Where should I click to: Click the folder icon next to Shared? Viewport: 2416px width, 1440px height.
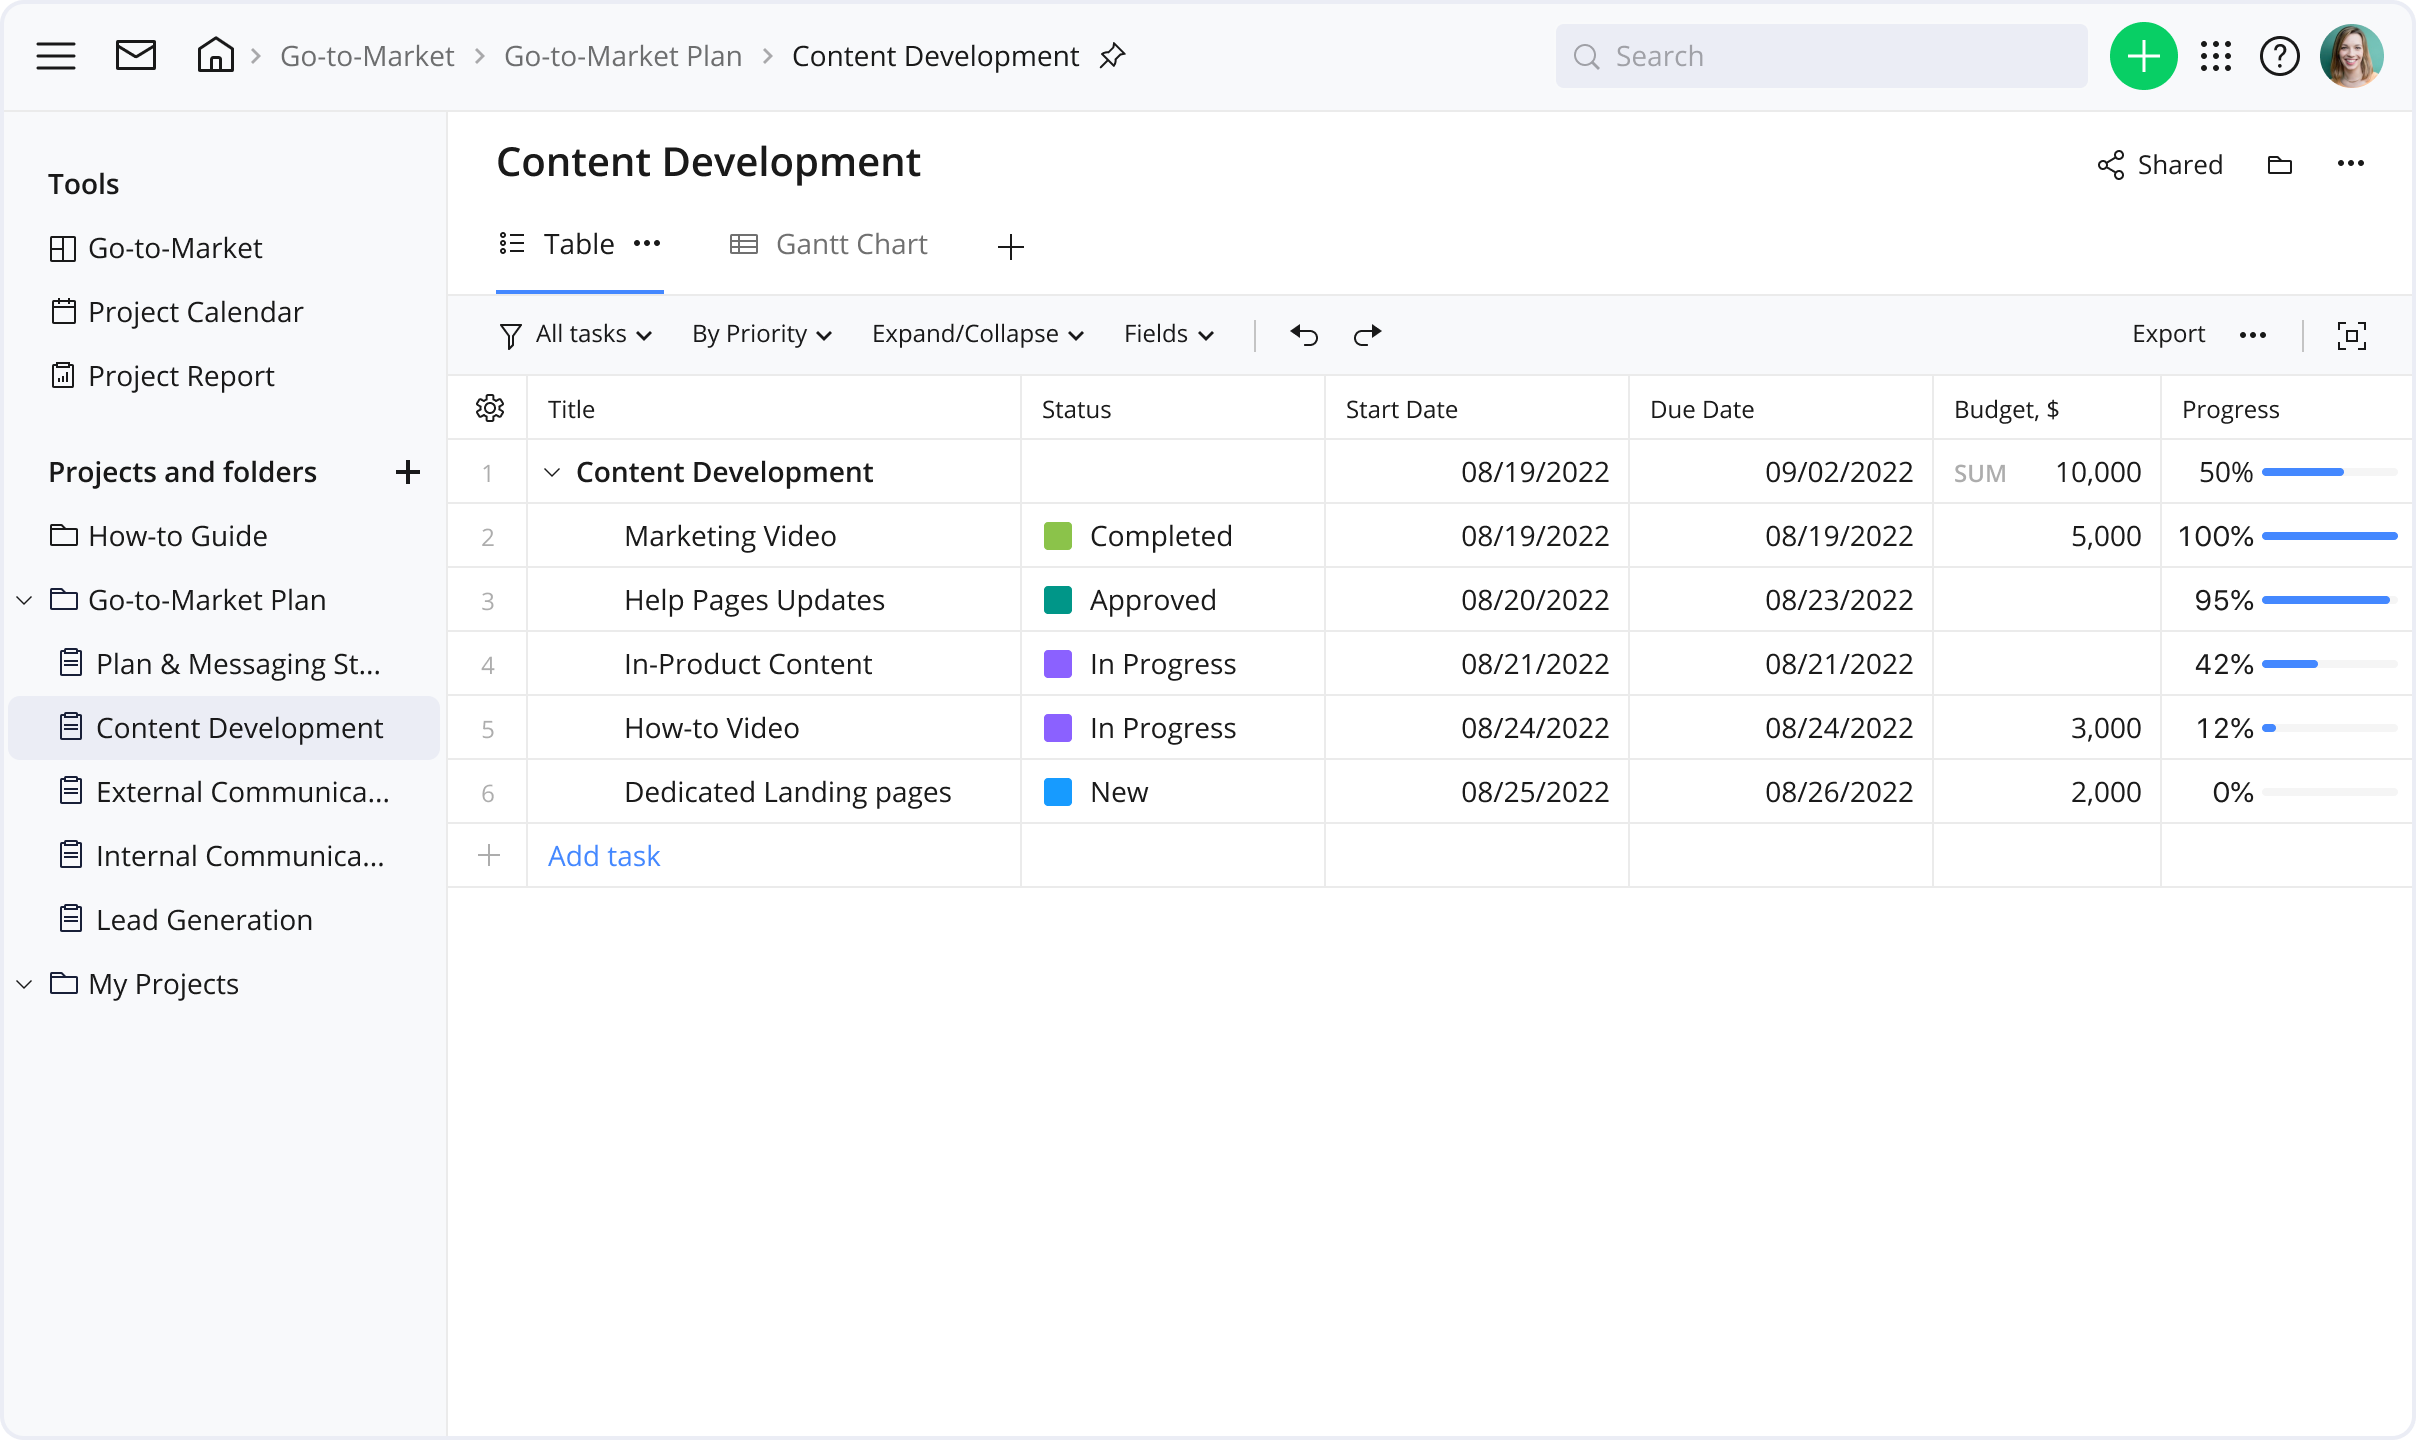coord(2279,165)
